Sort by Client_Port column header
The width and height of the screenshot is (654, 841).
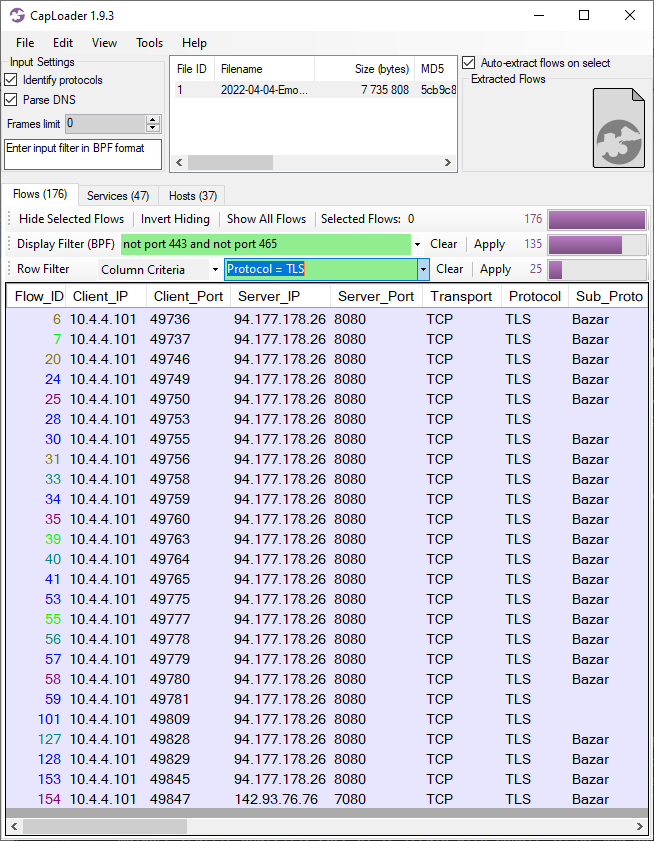click(188, 297)
